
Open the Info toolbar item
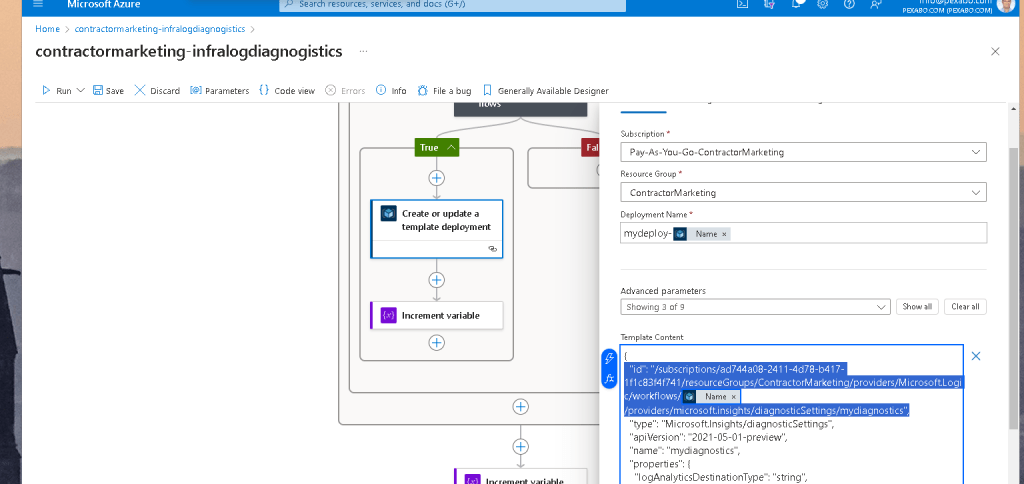pyautogui.click(x=391, y=91)
